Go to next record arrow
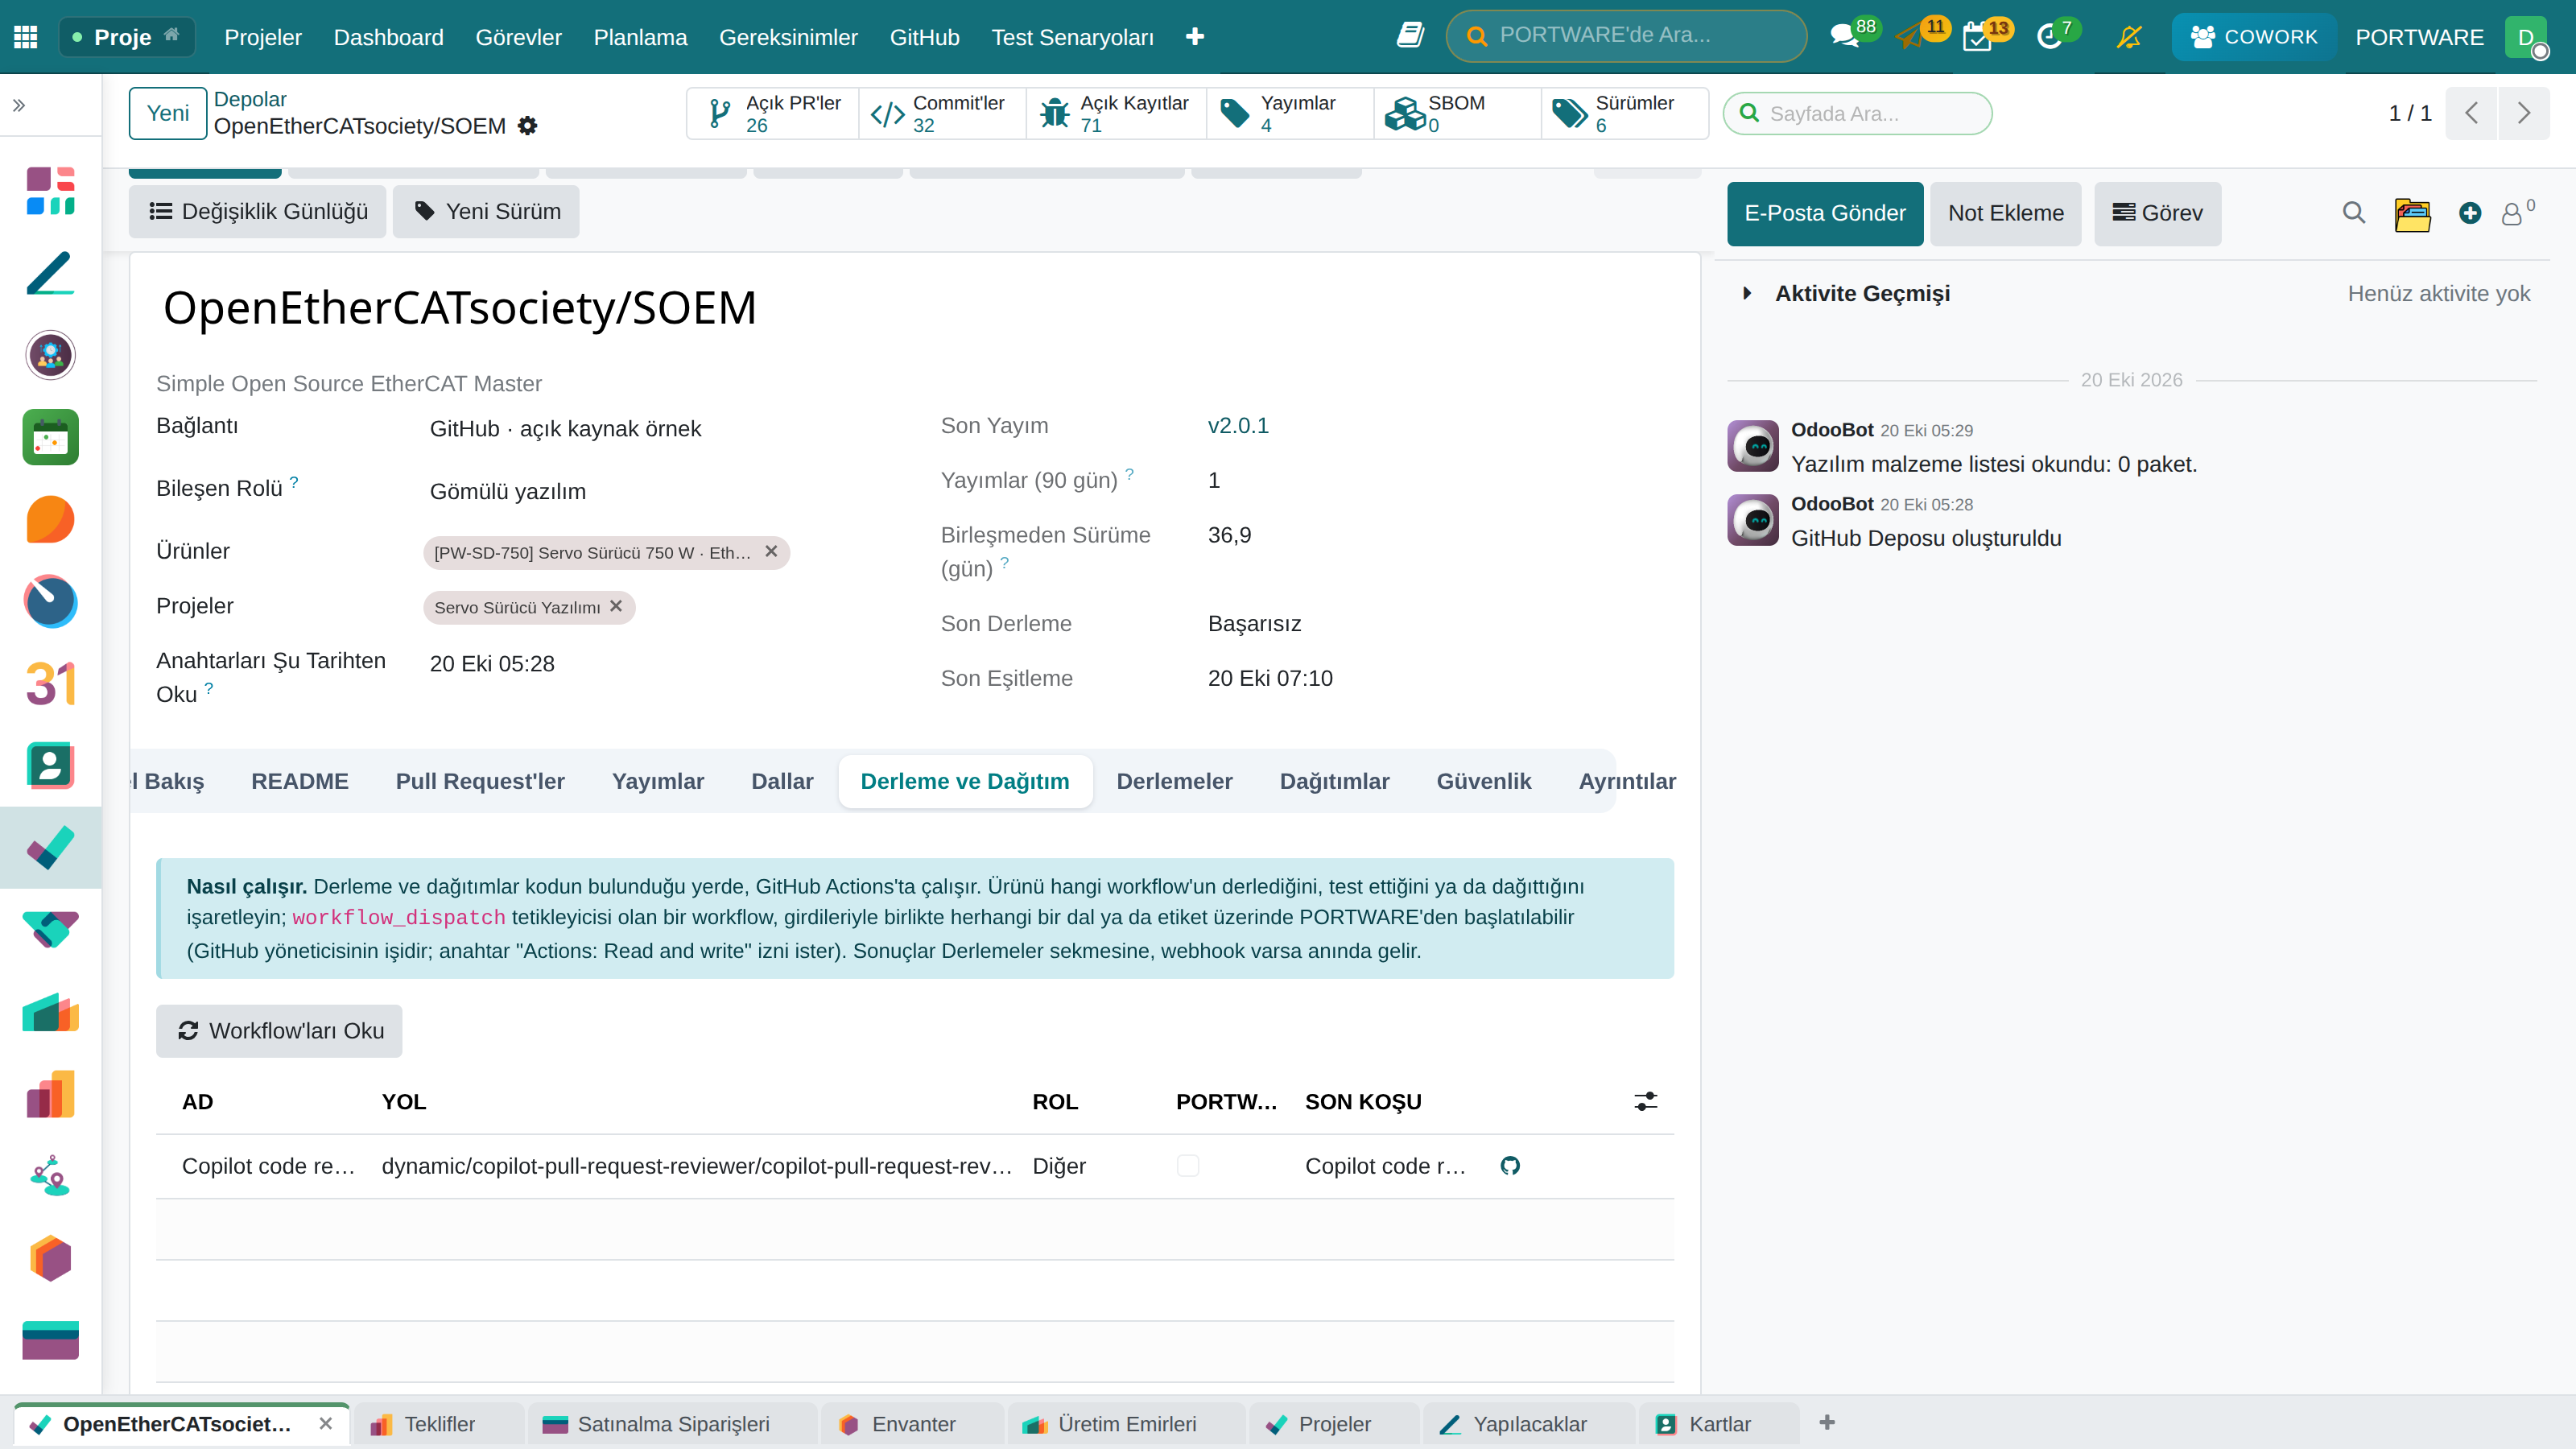Screen dimensions: 2576x1449 (2524, 113)
